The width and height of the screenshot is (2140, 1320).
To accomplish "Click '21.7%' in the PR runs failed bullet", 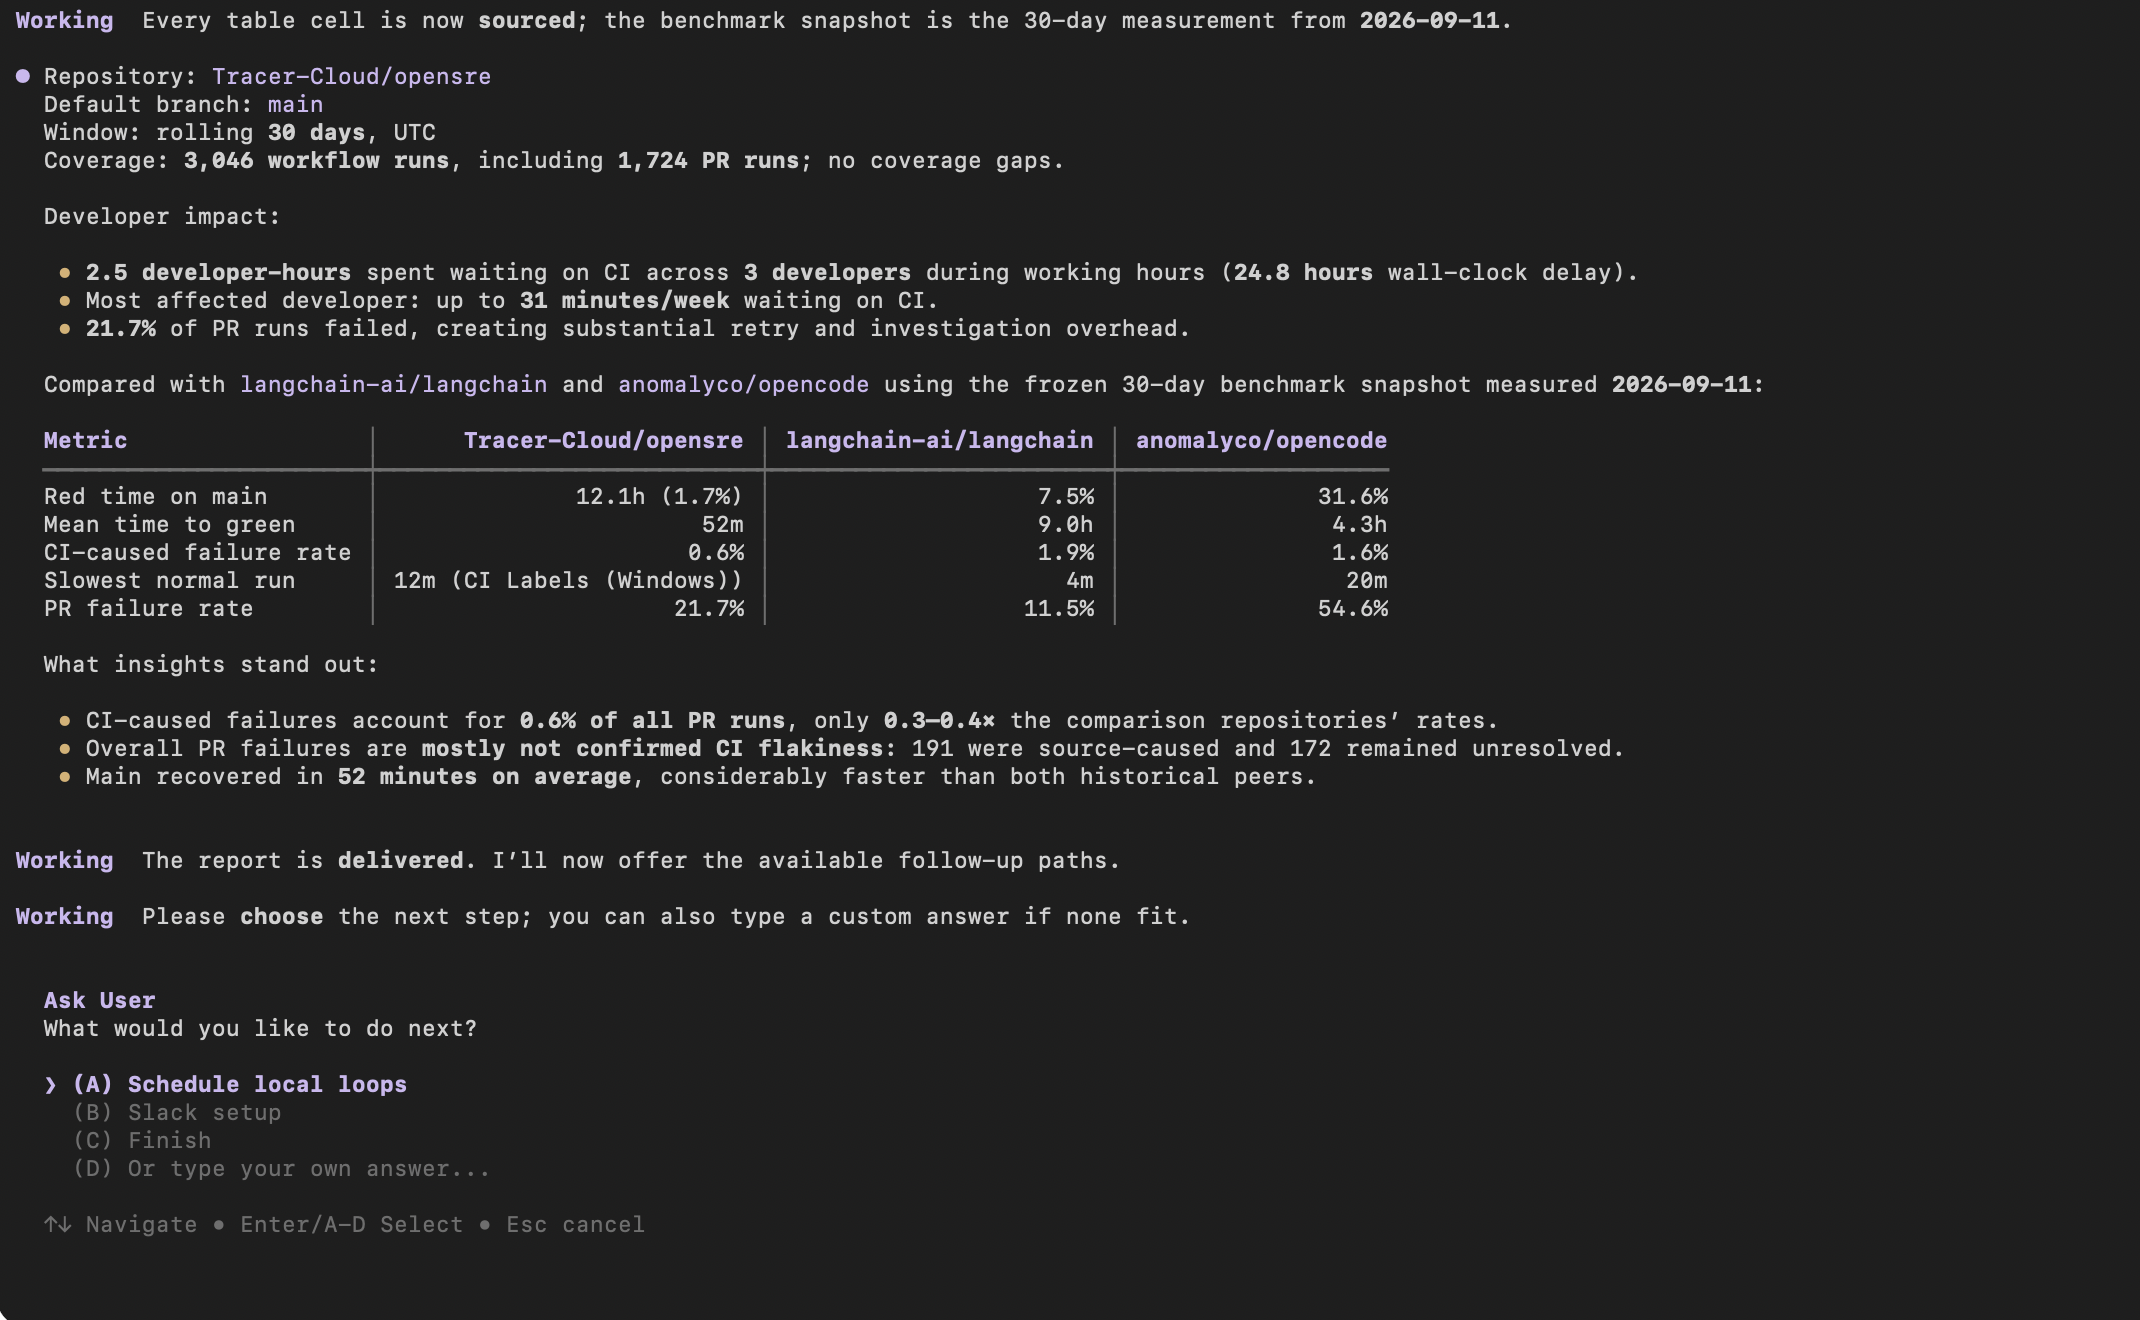I will [x=120, y=329].
